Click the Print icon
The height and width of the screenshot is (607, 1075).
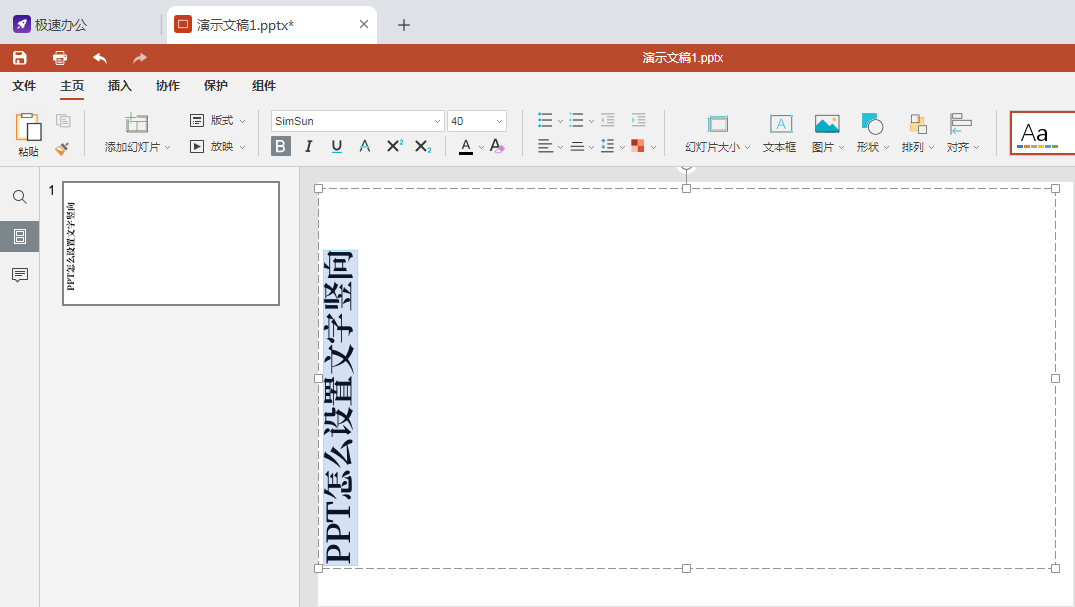coord(60,58)
